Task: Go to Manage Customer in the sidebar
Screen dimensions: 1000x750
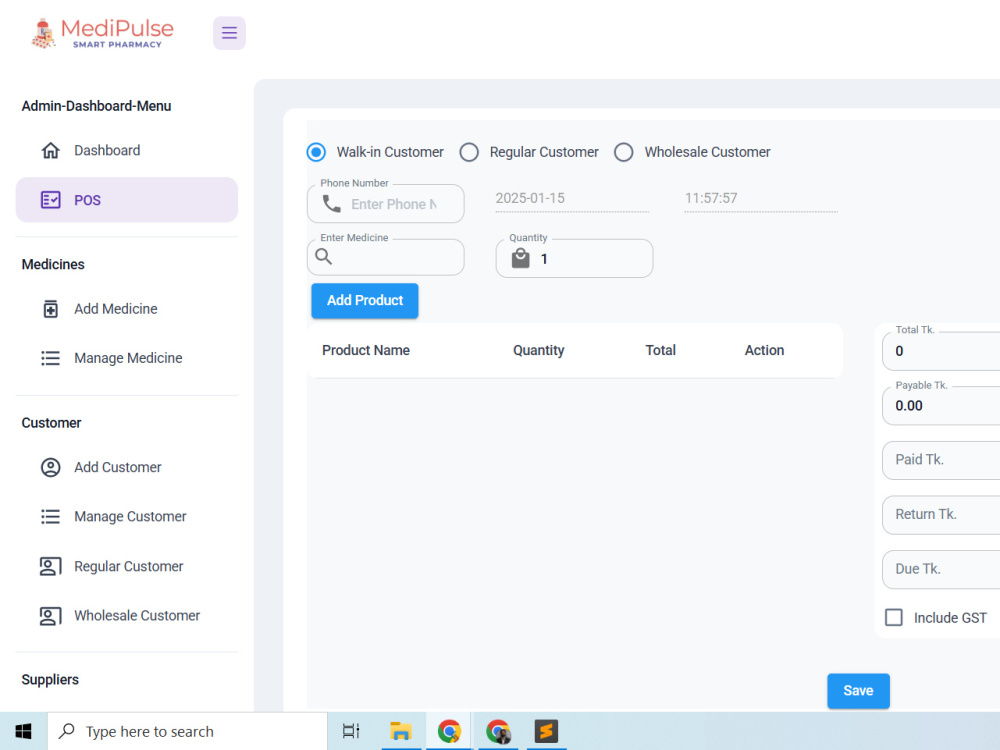Action: click(x=127, y=517)
